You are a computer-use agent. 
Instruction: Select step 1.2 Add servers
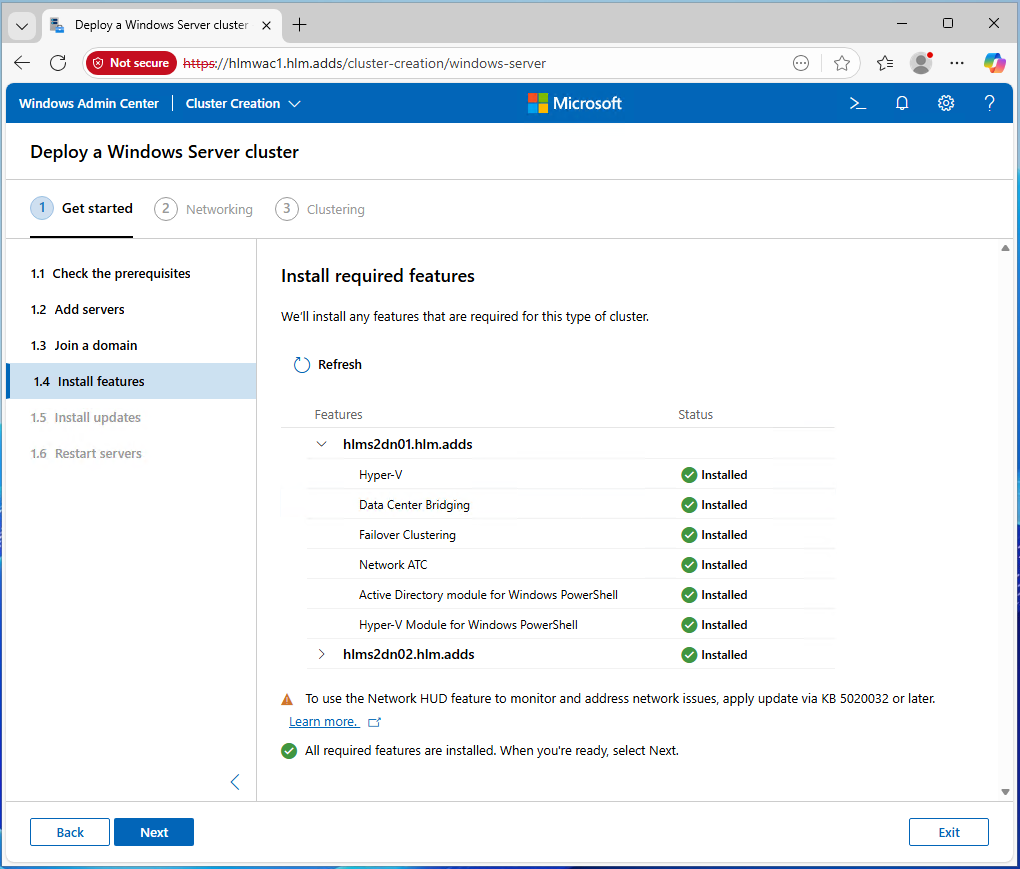point(89,309)
